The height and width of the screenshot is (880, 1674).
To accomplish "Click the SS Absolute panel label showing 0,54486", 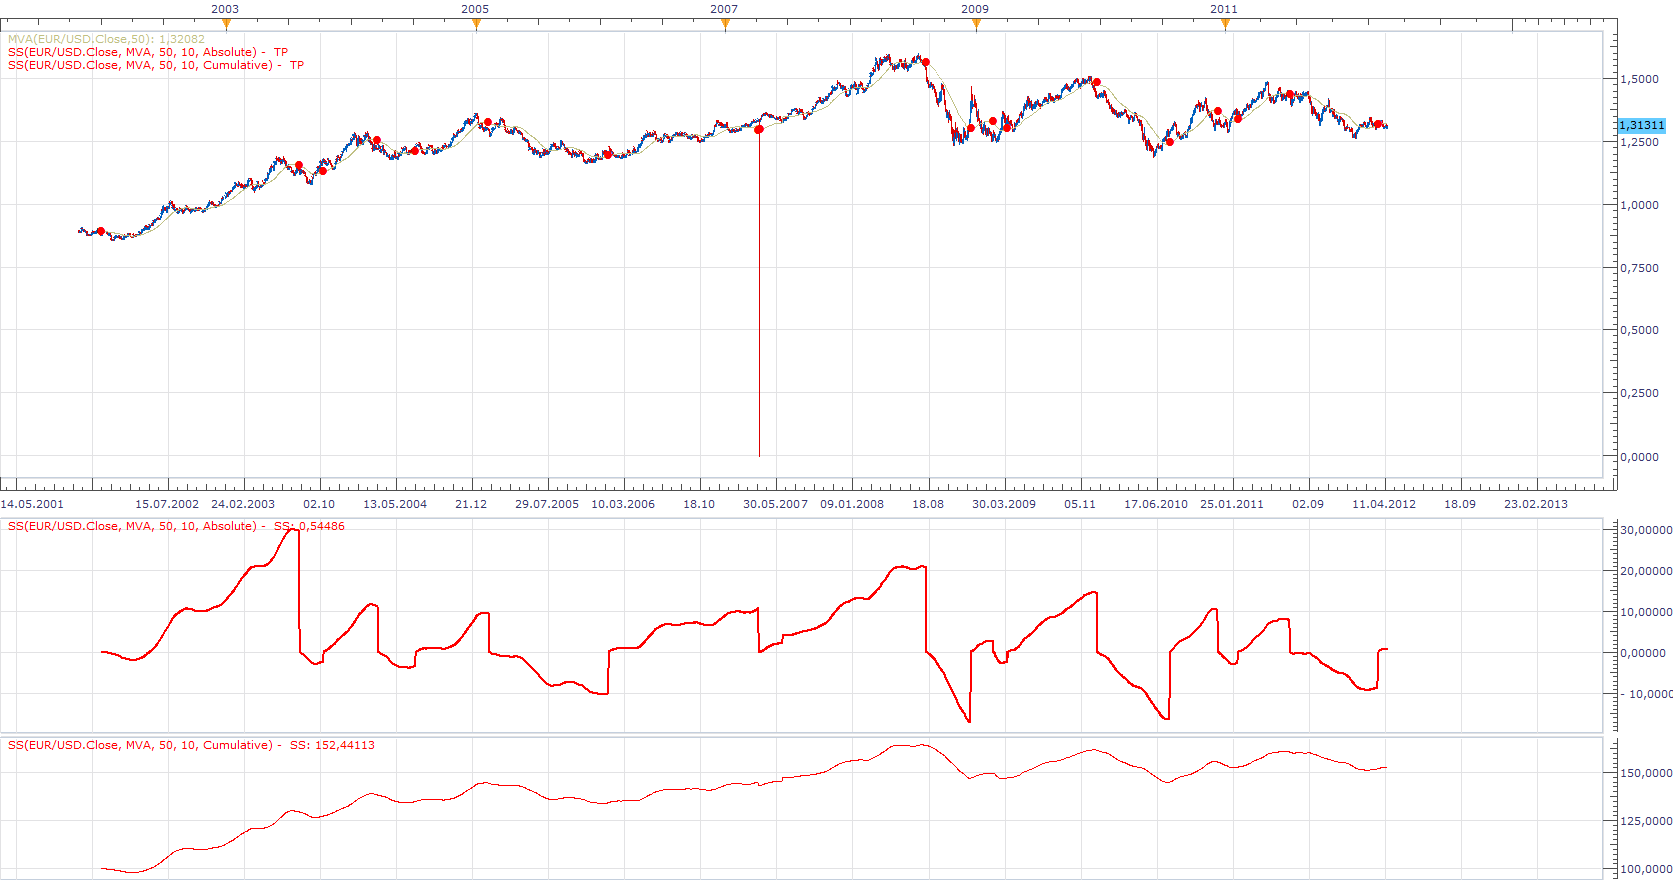I will tap(176, 526).
